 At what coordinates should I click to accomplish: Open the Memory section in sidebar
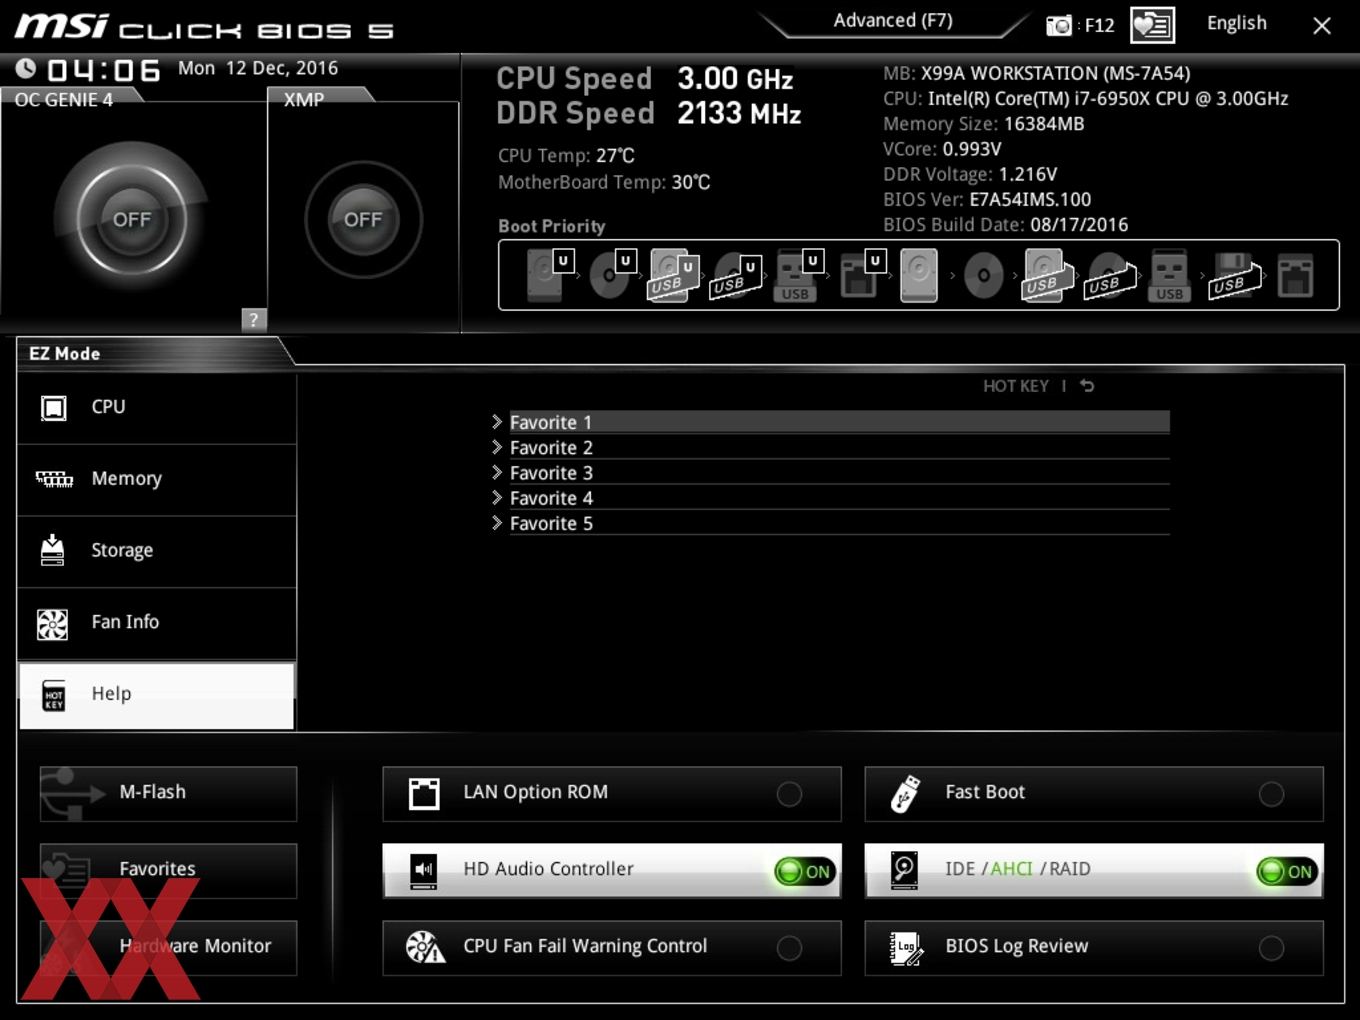157,480
